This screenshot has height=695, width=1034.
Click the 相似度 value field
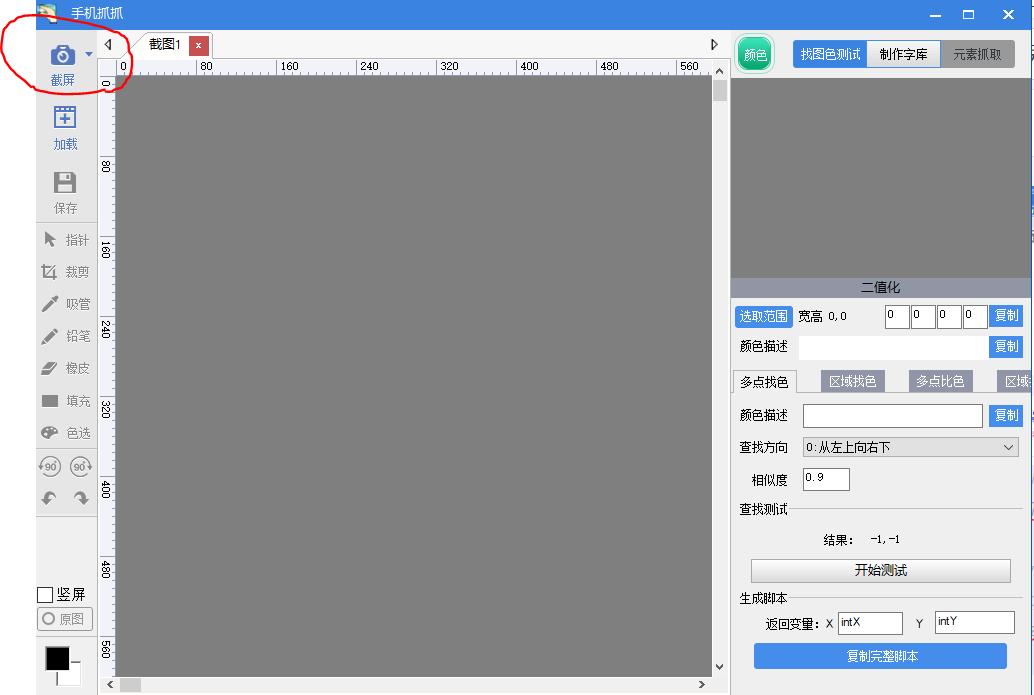point(826,479)
